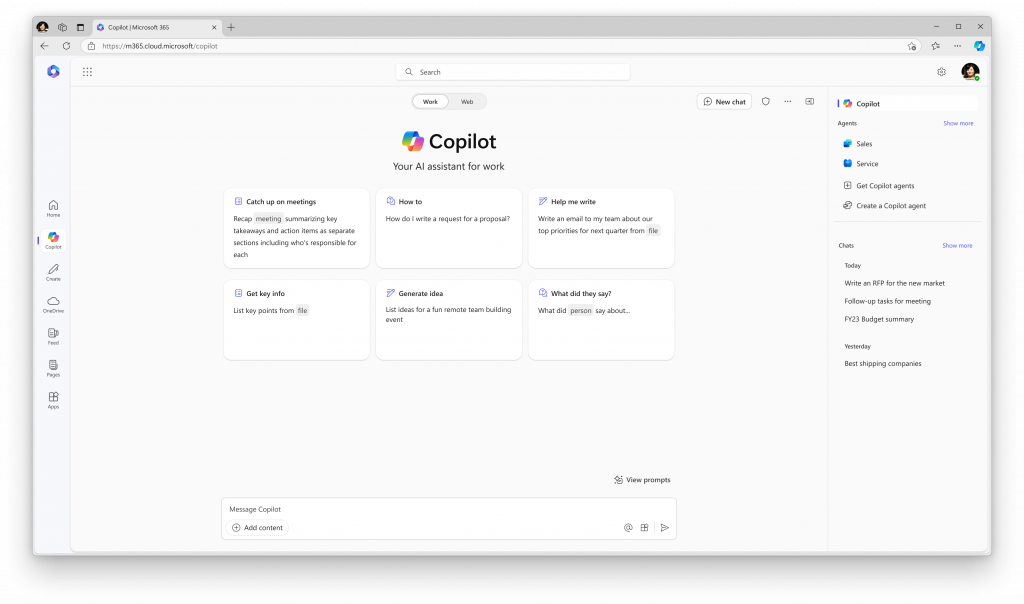Open the settings gear
This screenshot has width=1024, height=604.
pyautogui.click(x=941, y=72)
